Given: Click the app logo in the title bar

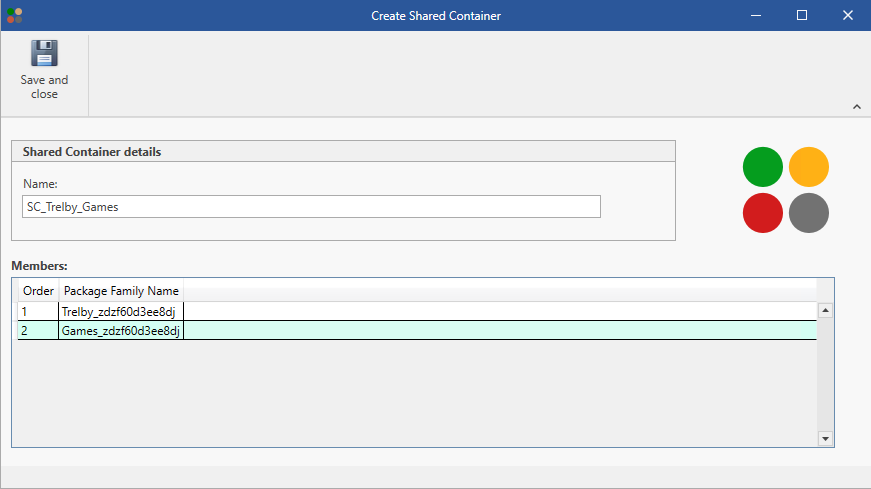Looking at the screenshot, I should pos(14,15).
